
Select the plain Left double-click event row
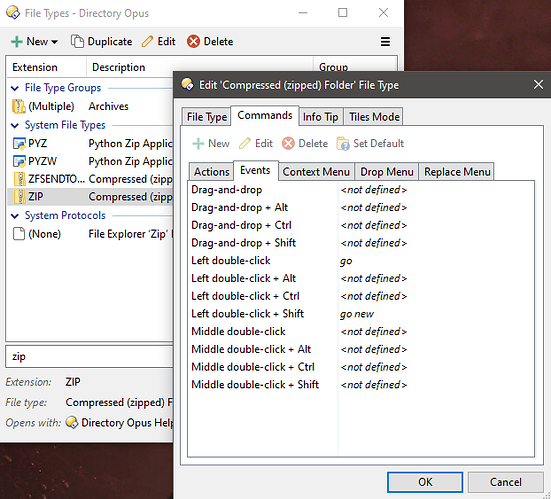tap(361, 261)
